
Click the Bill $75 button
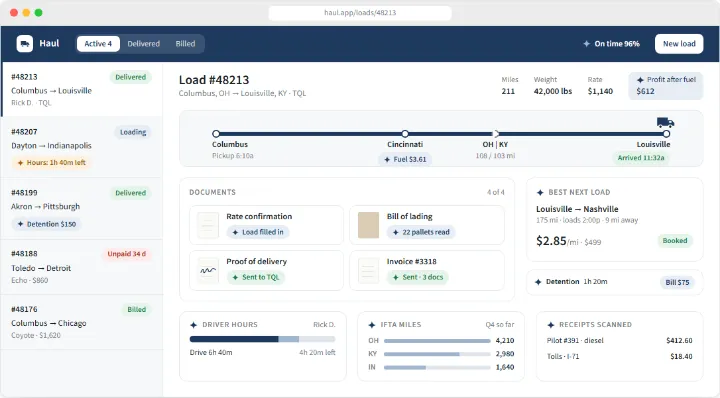[x=677, y=282]
